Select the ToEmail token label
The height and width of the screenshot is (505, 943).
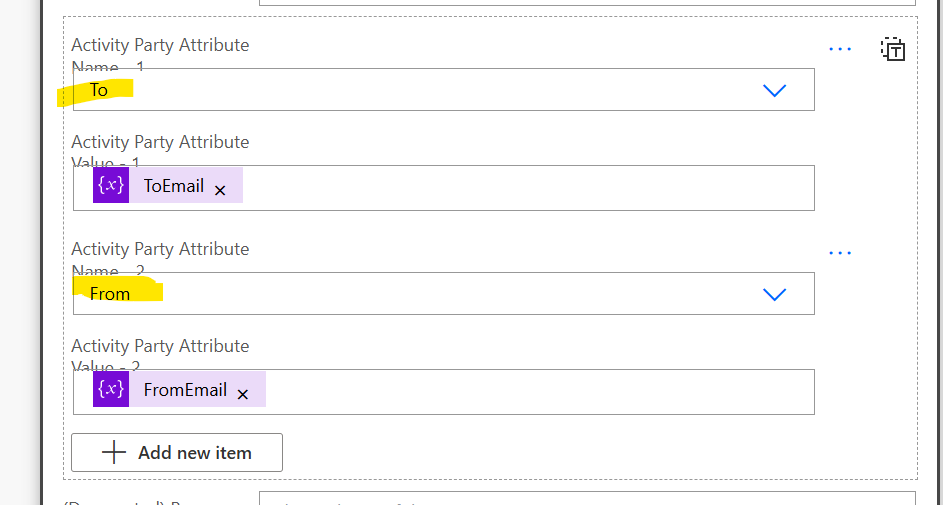[174, 186]
